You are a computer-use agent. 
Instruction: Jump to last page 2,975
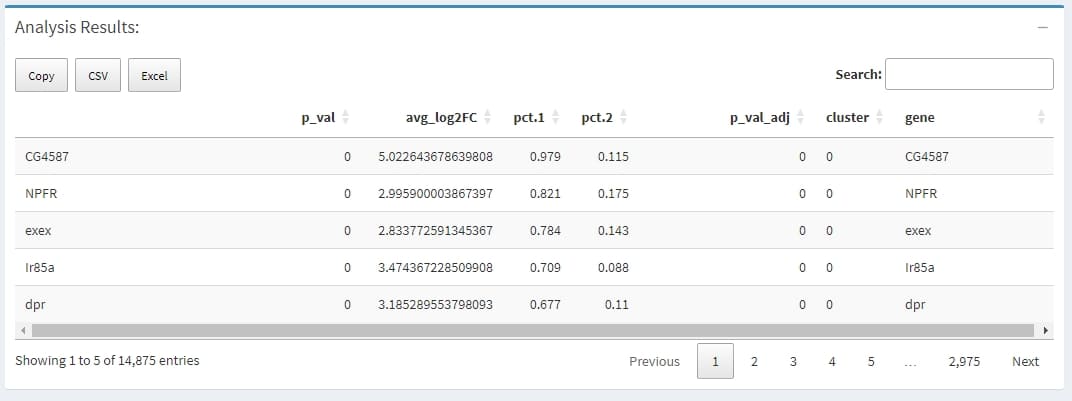point(964,361)
